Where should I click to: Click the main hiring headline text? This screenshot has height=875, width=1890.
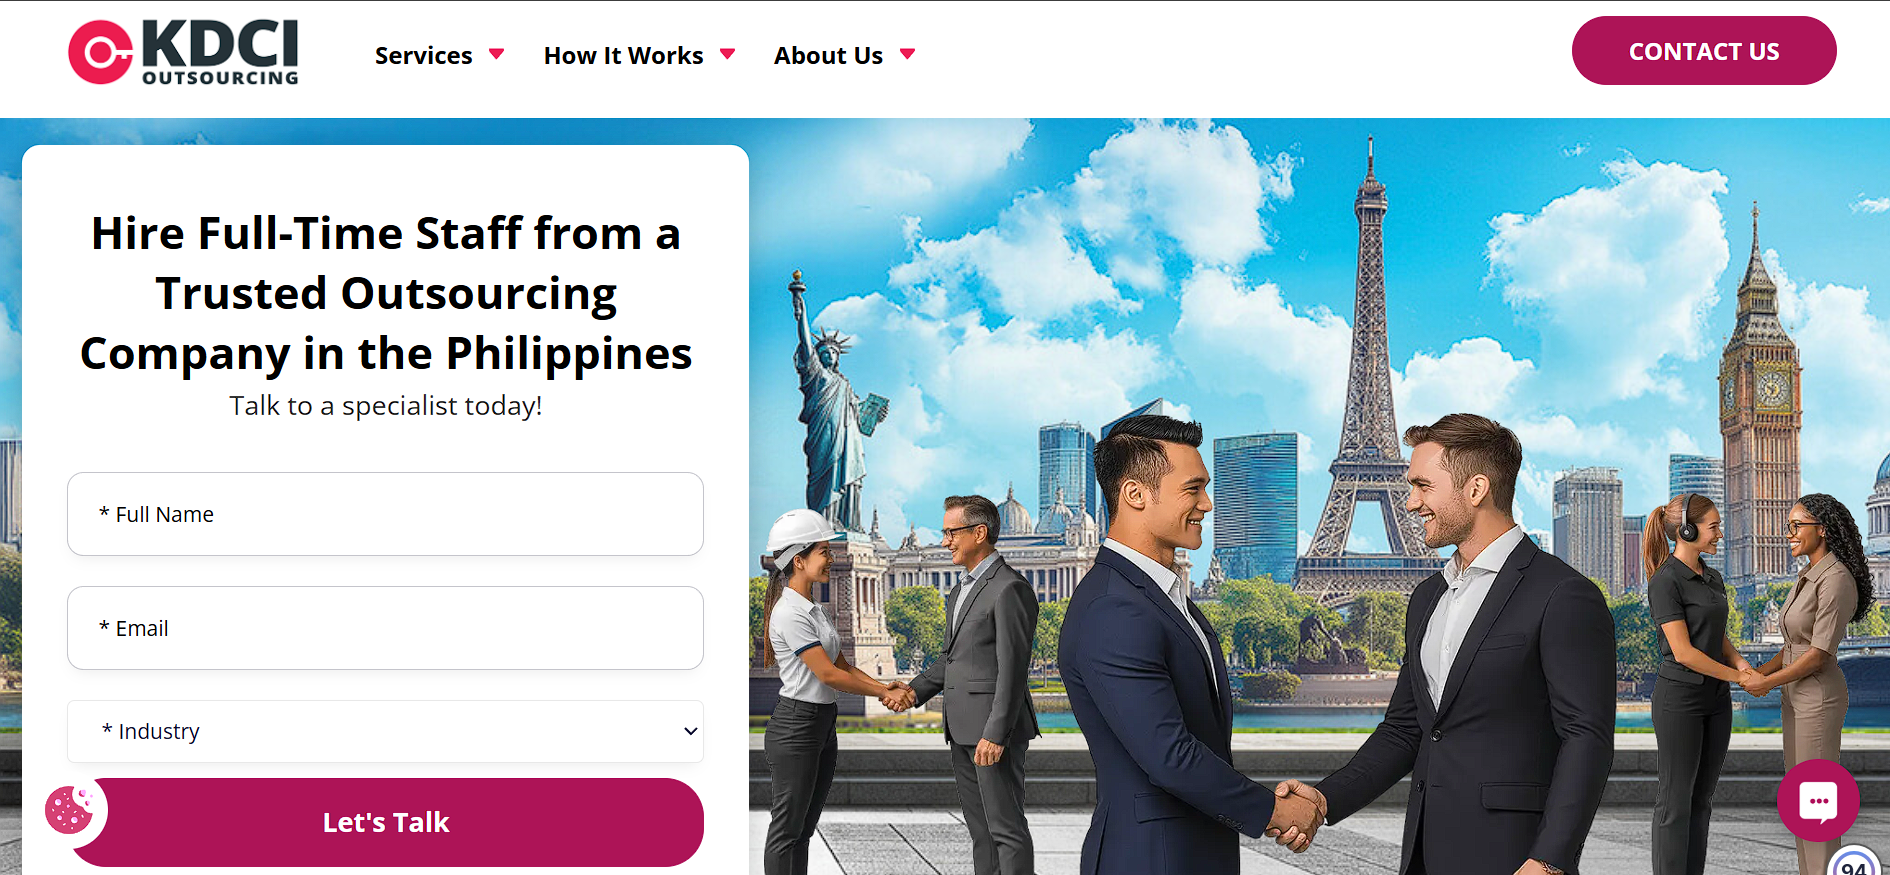click(386, 293)
